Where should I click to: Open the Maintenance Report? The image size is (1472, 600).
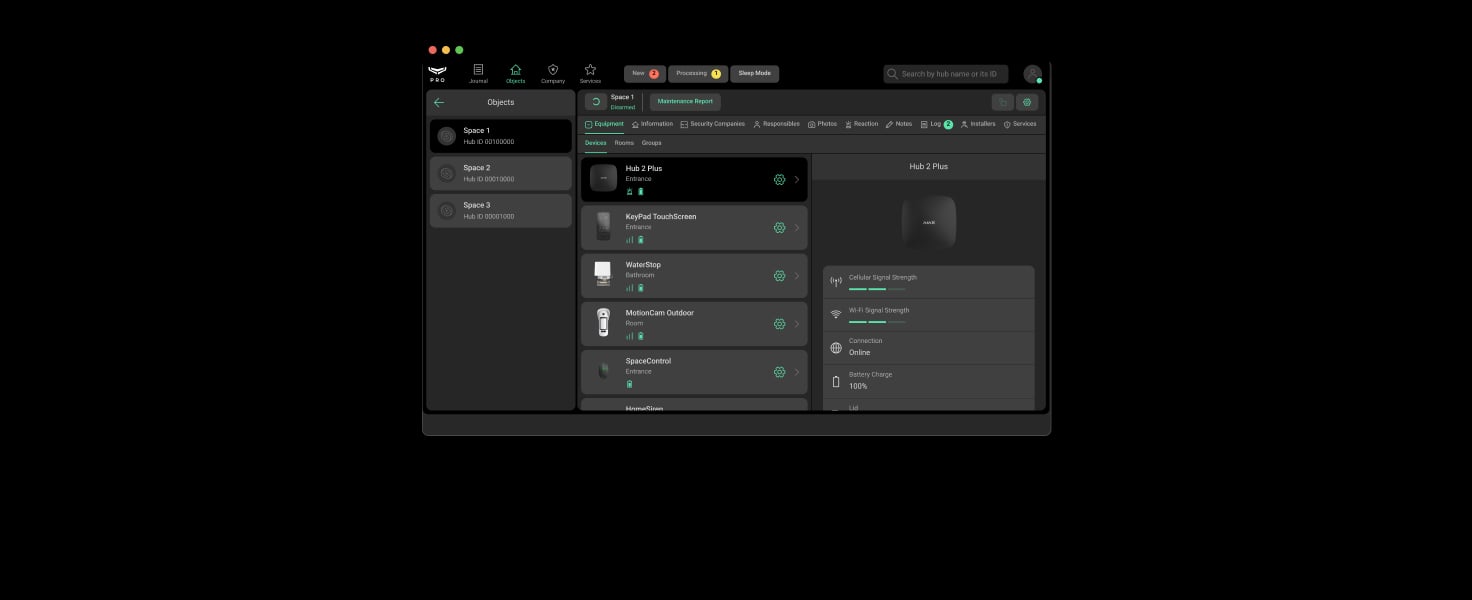(x=684, y=101)
